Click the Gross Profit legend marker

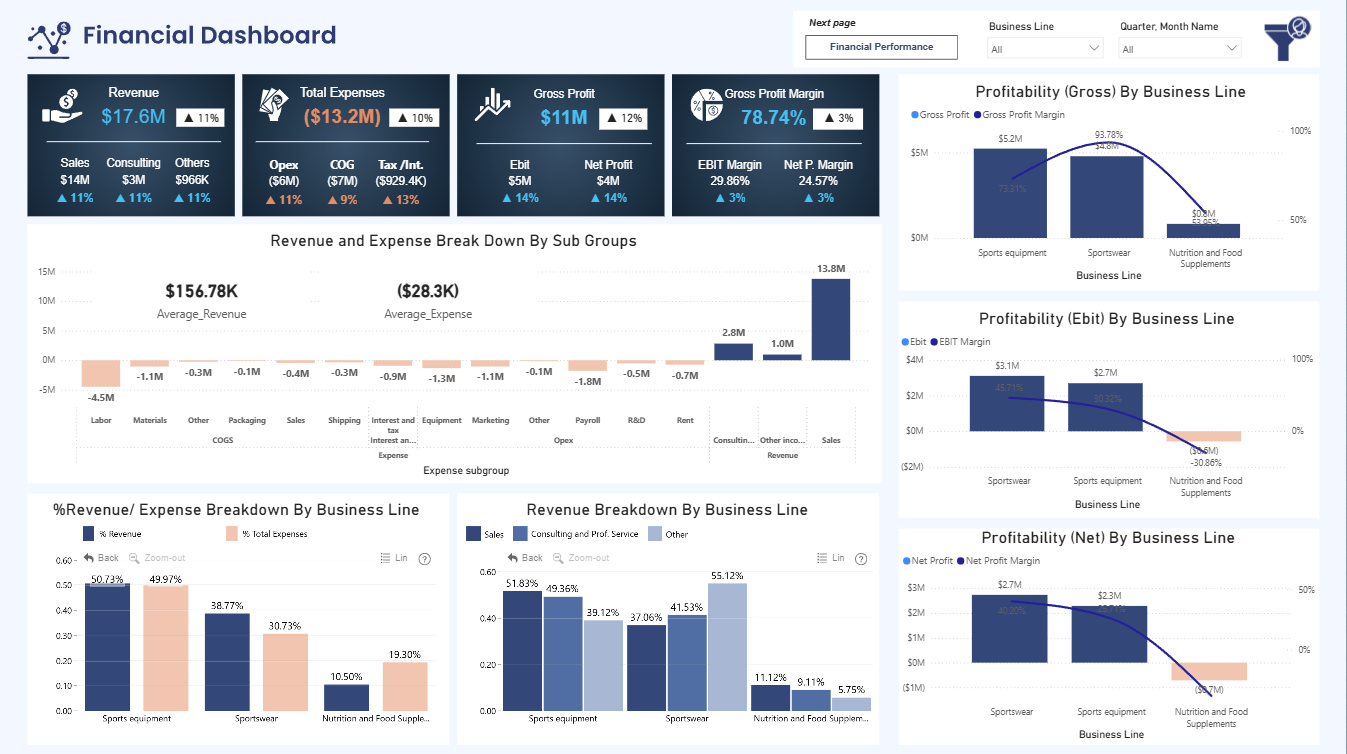click(x=914, y=115)
